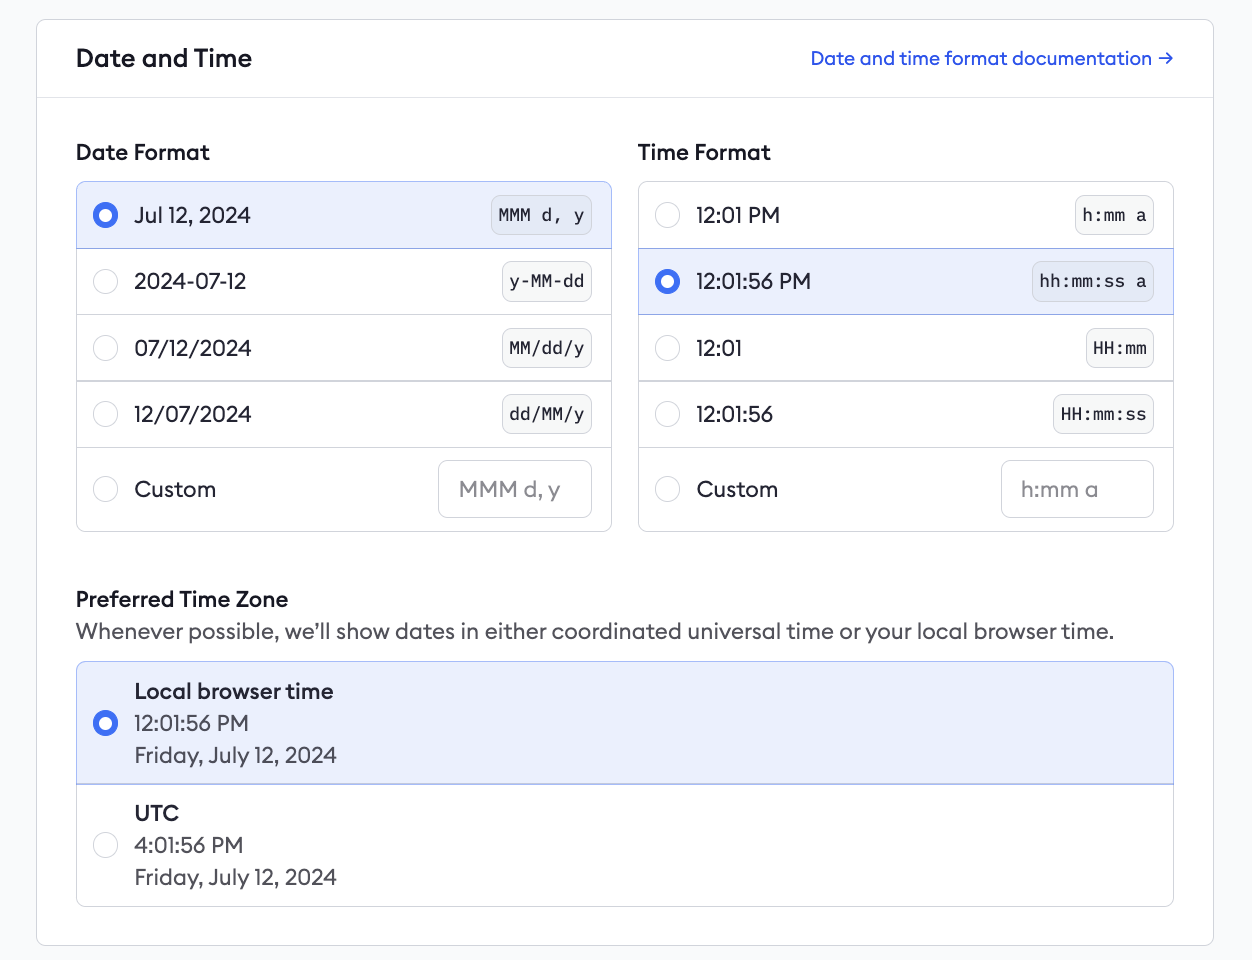1252x960 pixels.
Task: Pick the 12/07/2024 date format
Action: [x=106, y=414]
